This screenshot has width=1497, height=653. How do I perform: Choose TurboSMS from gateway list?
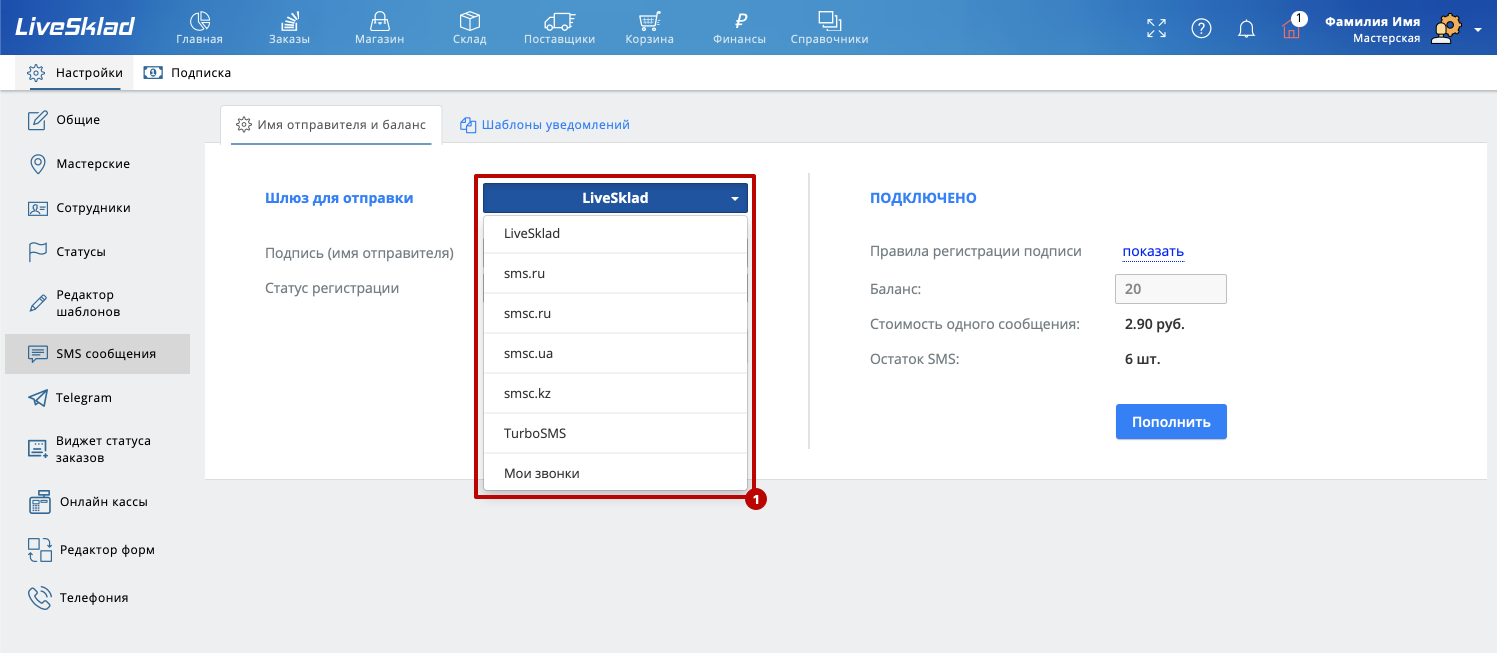pos(615,433)
